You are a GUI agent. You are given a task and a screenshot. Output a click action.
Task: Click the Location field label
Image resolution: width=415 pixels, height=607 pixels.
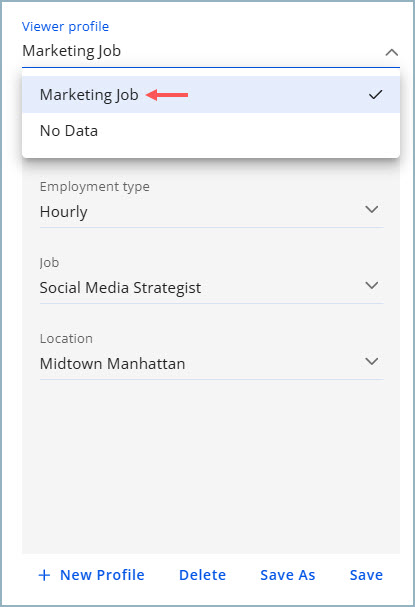(66, 338)
